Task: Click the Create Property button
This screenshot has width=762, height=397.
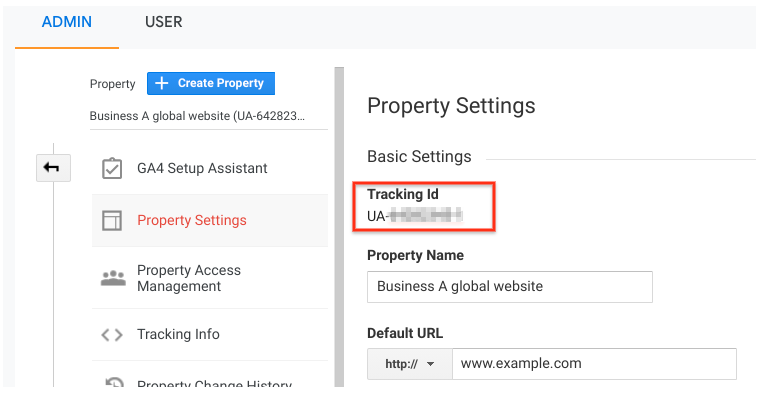Action: (211, 83)
